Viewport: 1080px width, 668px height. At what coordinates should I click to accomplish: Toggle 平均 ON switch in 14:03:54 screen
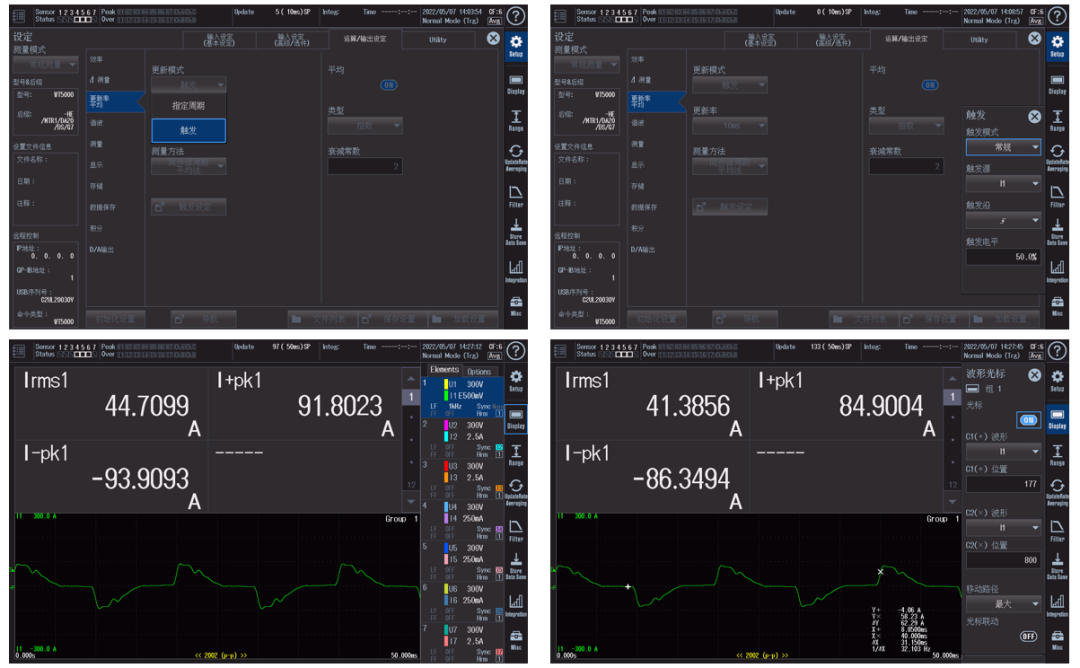pos(388,85)
